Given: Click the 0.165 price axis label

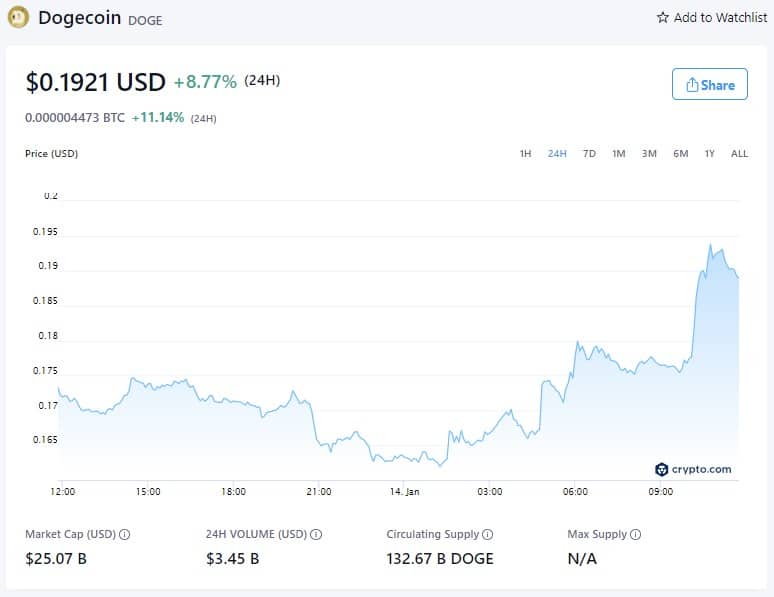Looking at the screenshot, I should coord(45,439).
